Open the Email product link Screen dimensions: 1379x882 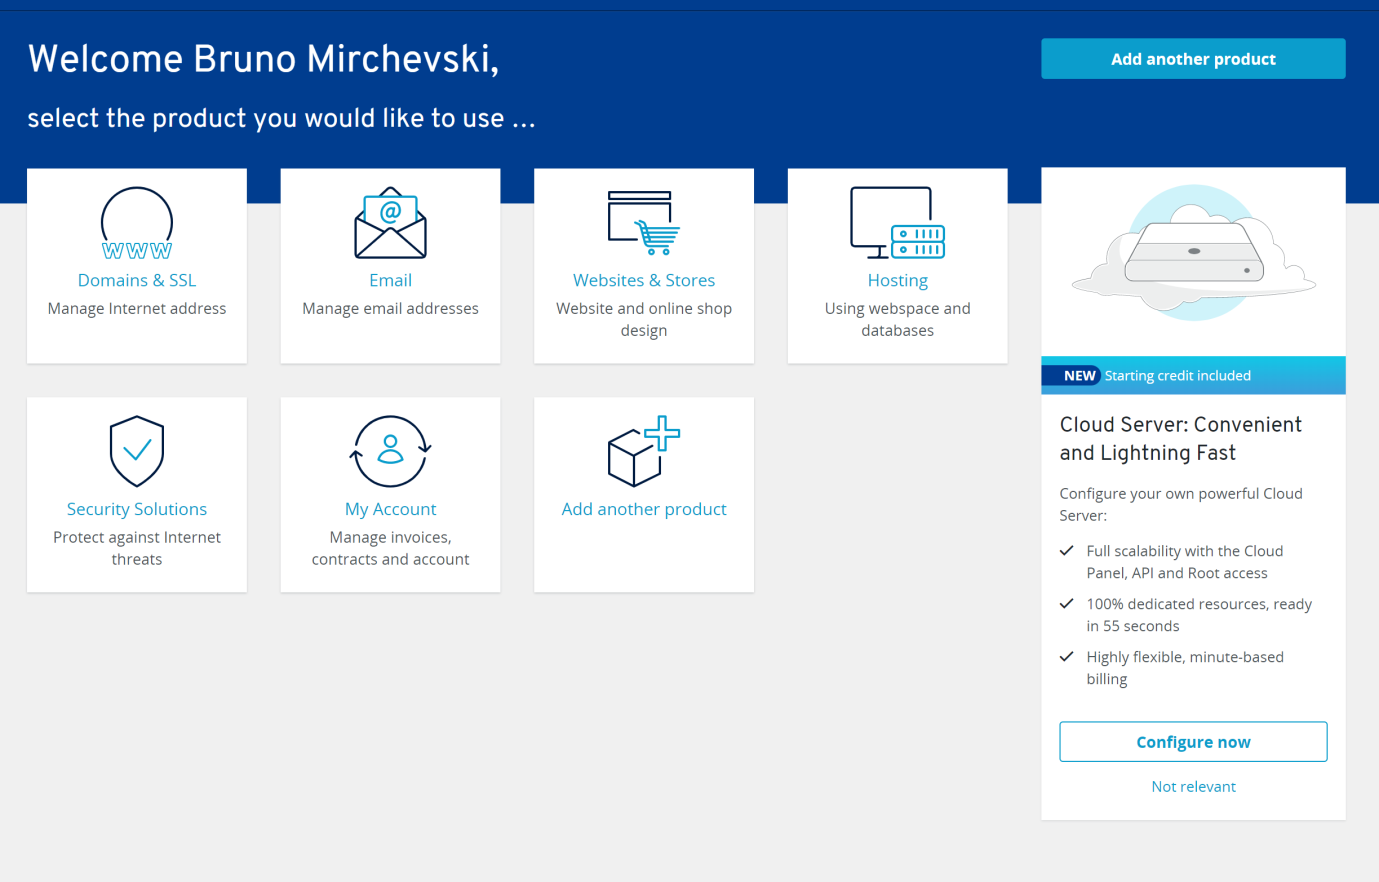pos(390,280)
